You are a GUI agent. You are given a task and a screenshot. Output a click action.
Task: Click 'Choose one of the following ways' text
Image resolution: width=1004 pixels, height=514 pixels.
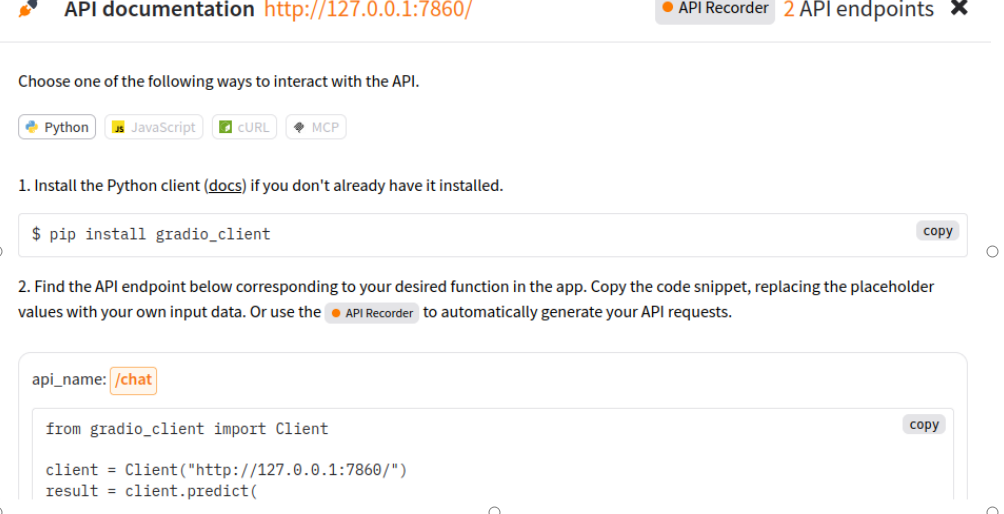[x=219, y=82]
